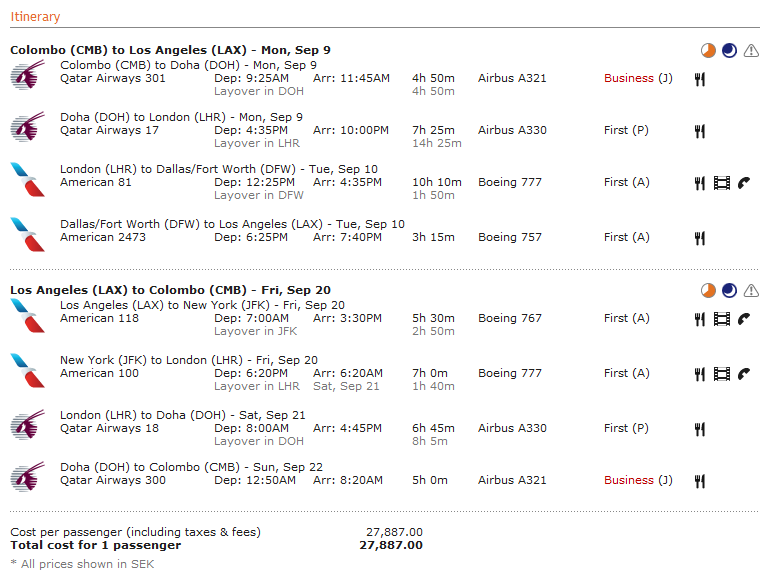
Task: Click the American Airlines logo for flight 2473
Action: pyautogui.click(x=27, y=235)
